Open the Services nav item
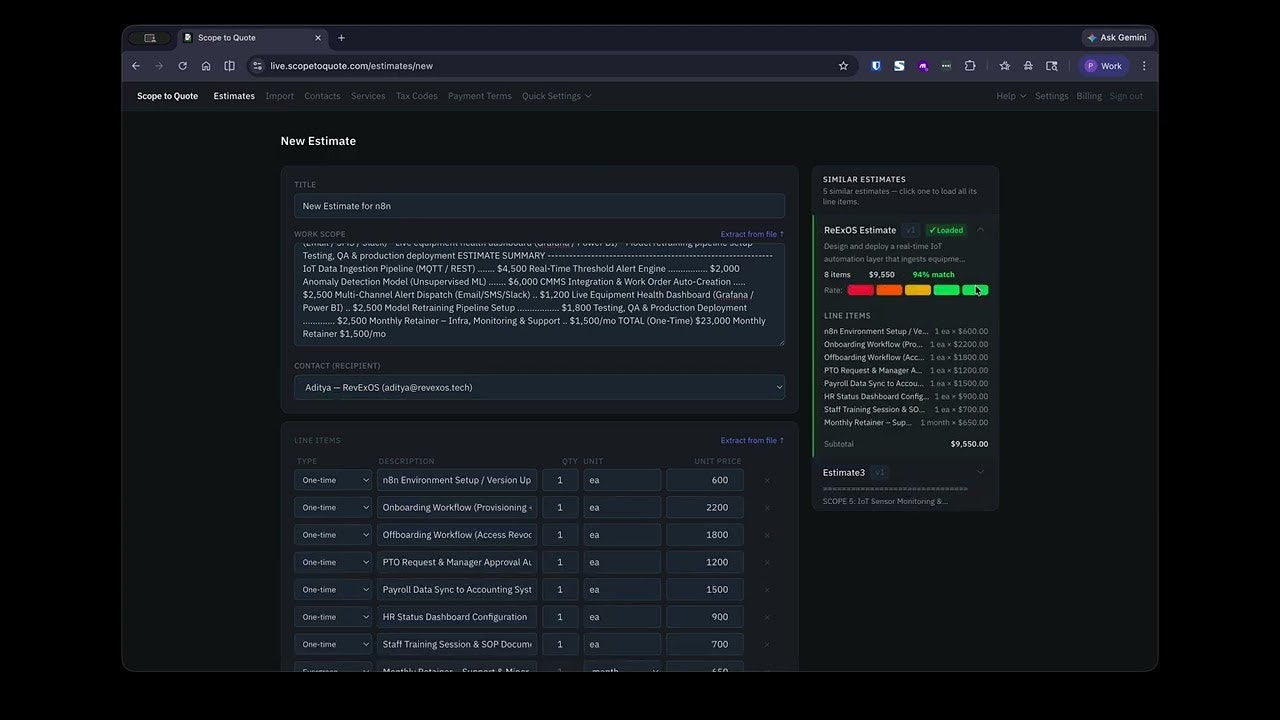Screen dimensions: 1280x720 [368, 96]
